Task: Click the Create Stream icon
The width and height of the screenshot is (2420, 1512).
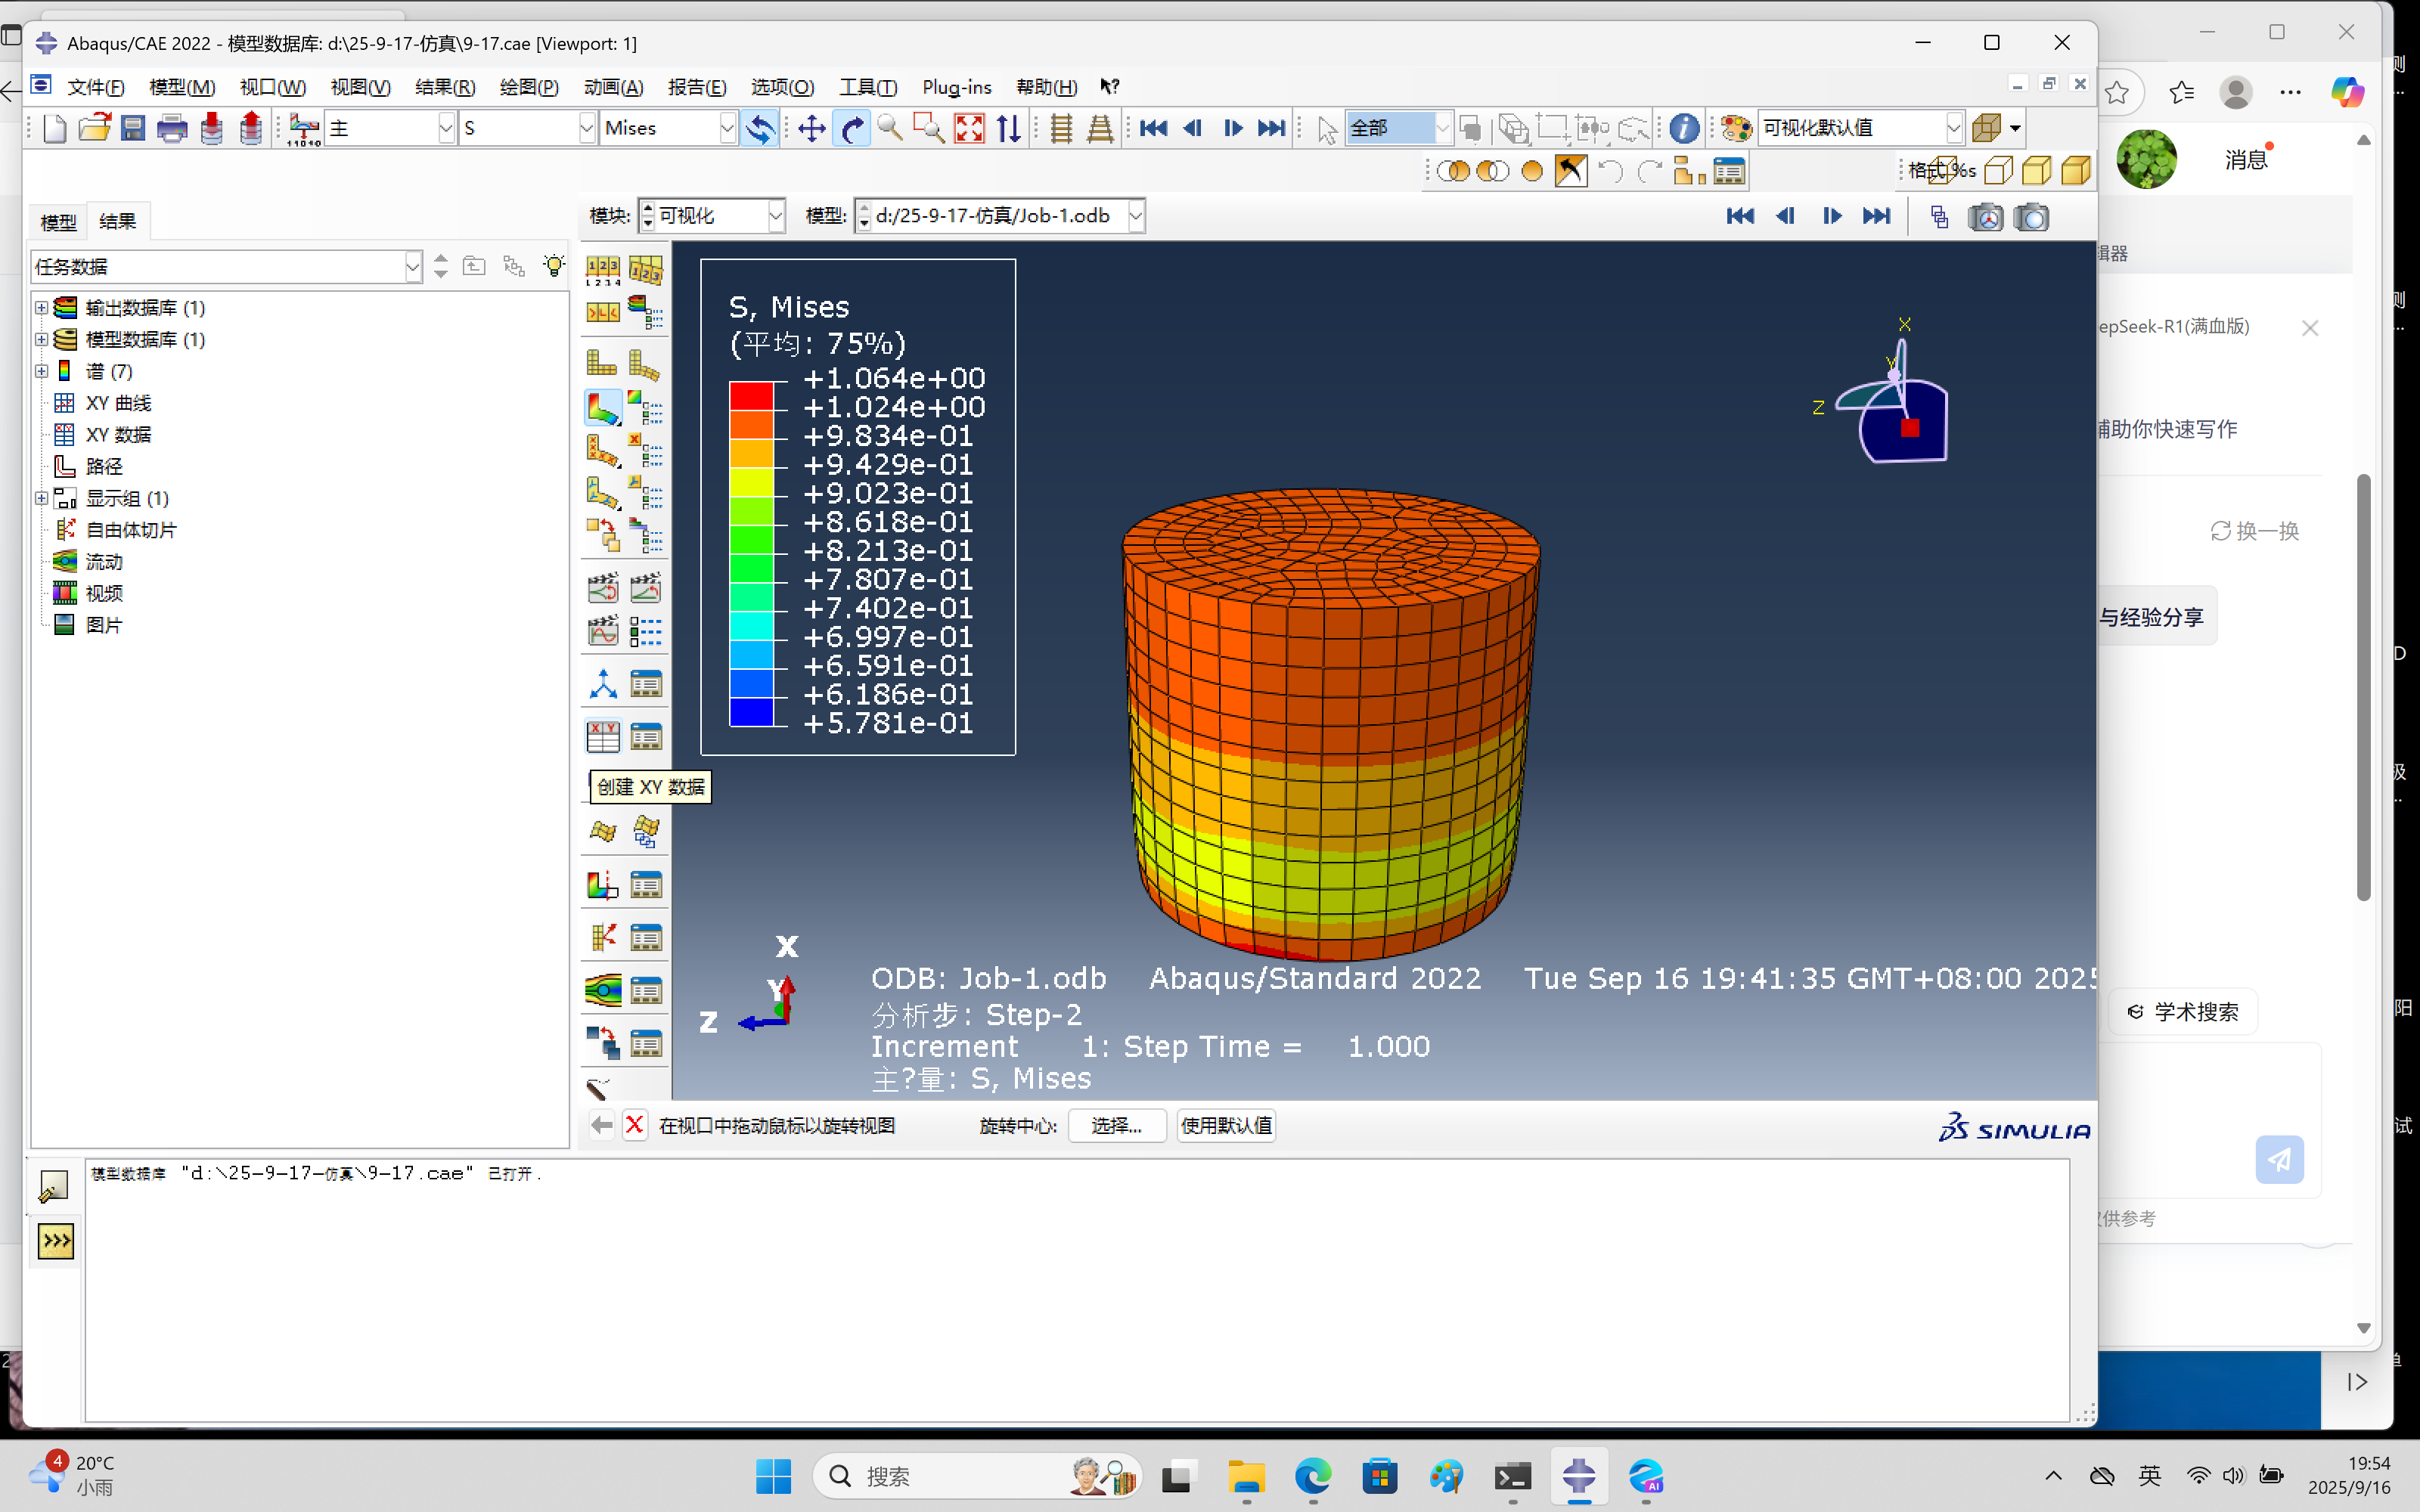Action: point(603,990)
